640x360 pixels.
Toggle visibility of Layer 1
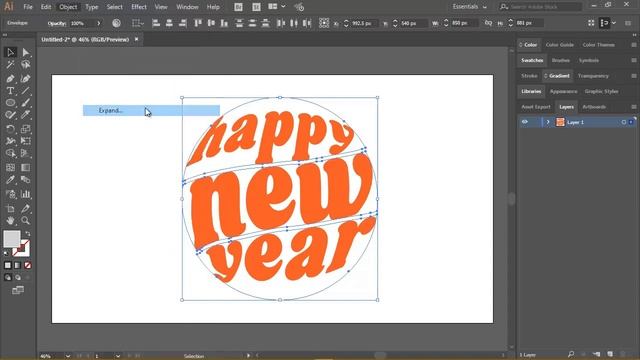[525, 122]
